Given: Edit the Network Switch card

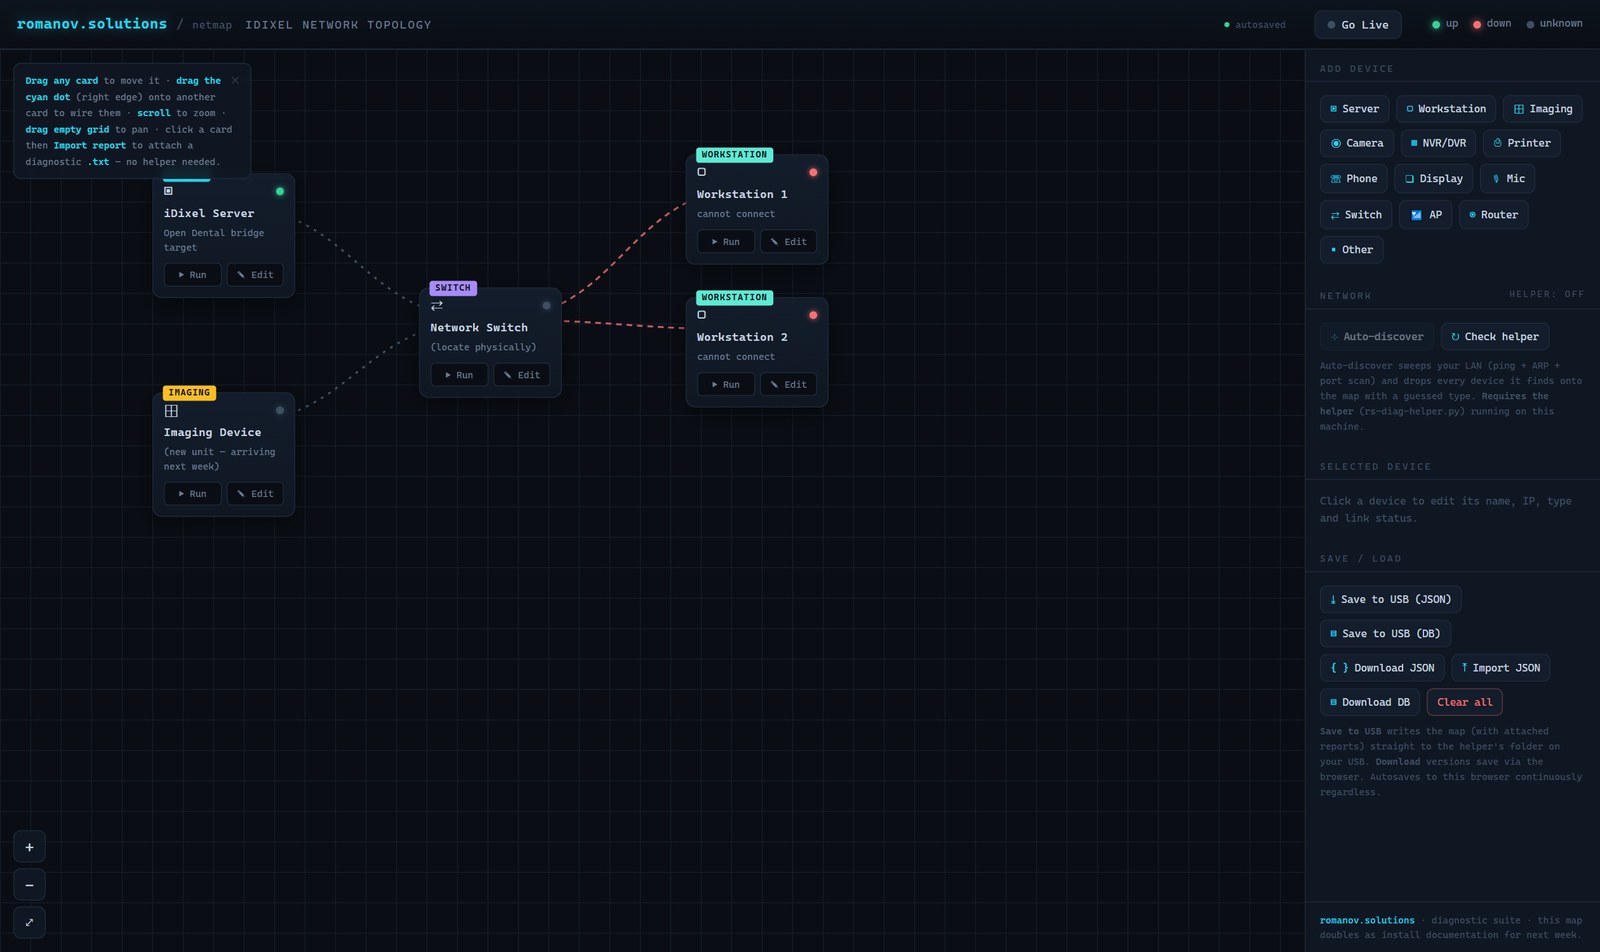Looking at the screenshot, I should click(522, 375).
